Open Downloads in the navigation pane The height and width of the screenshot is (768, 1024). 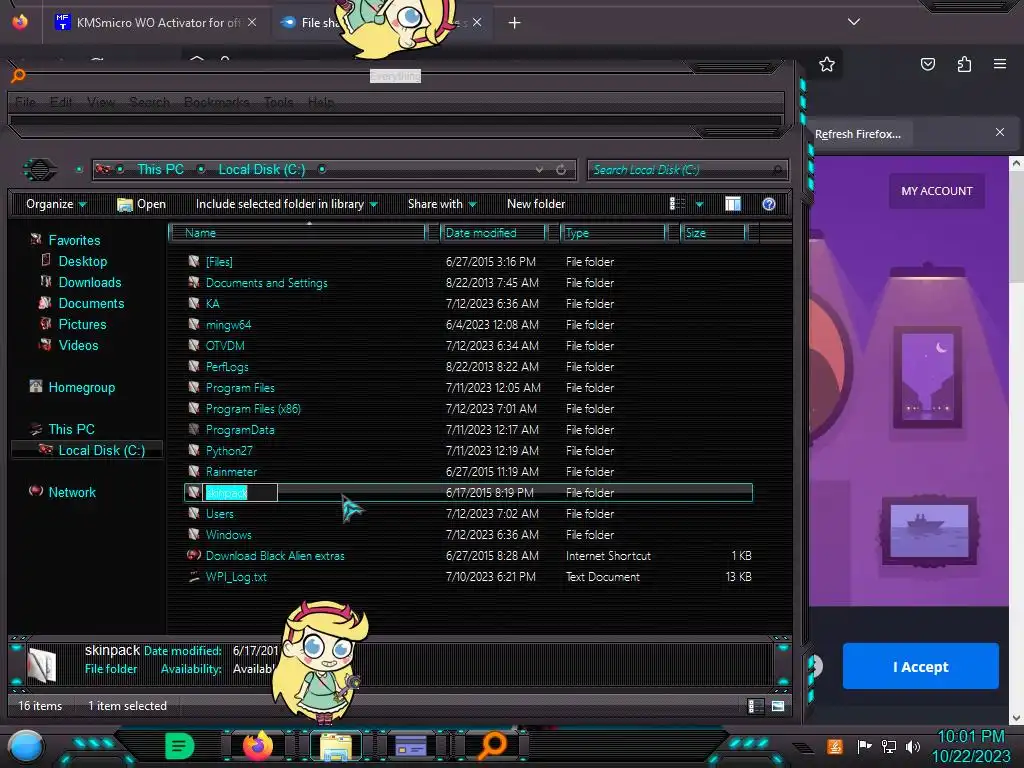pos(89,282)
